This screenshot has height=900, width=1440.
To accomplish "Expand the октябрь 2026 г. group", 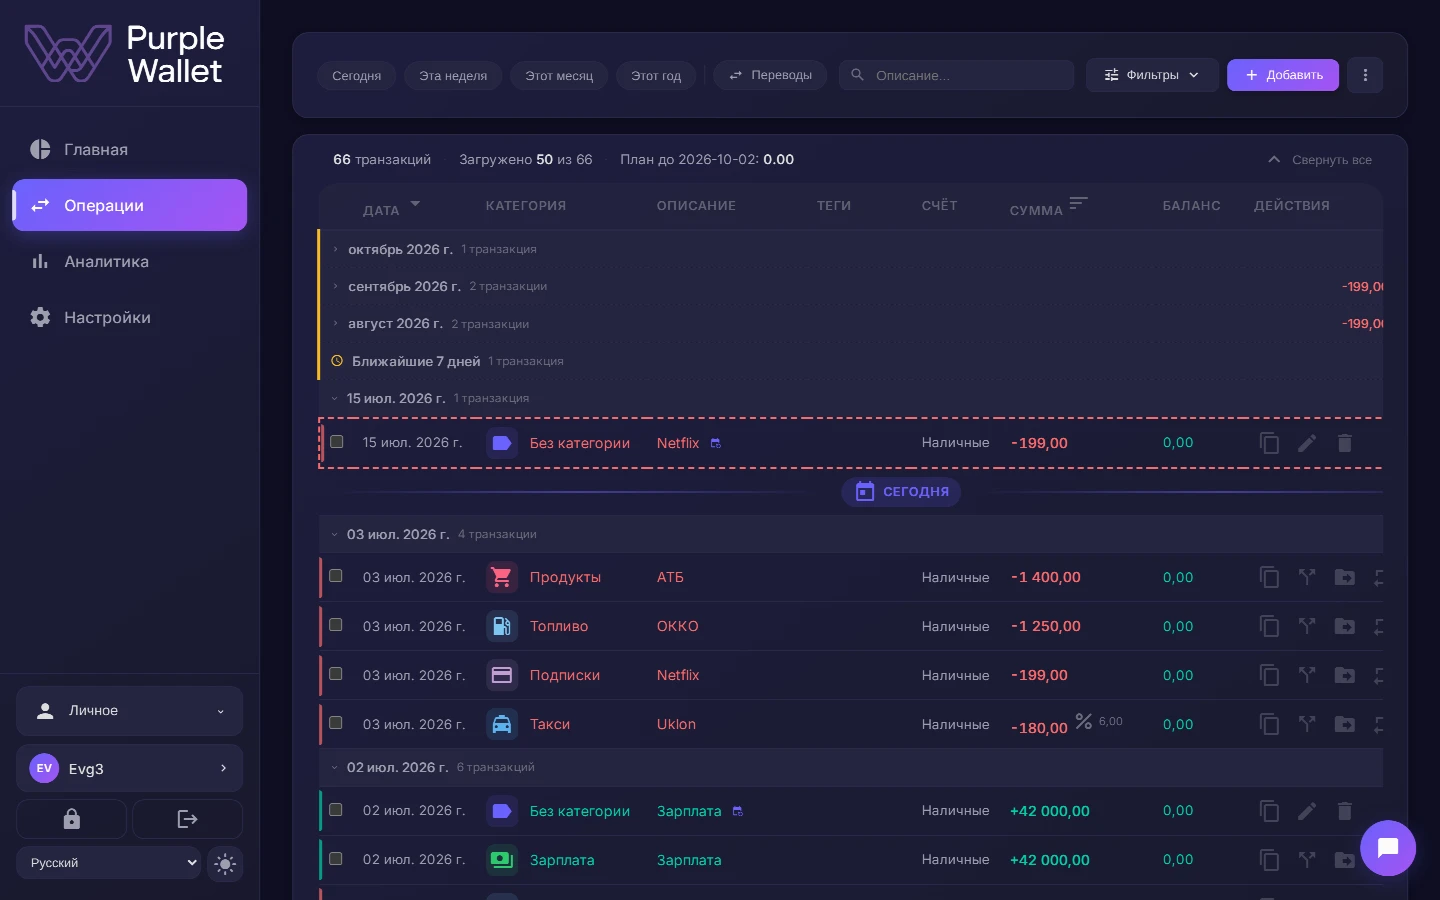I will point(335,249).
